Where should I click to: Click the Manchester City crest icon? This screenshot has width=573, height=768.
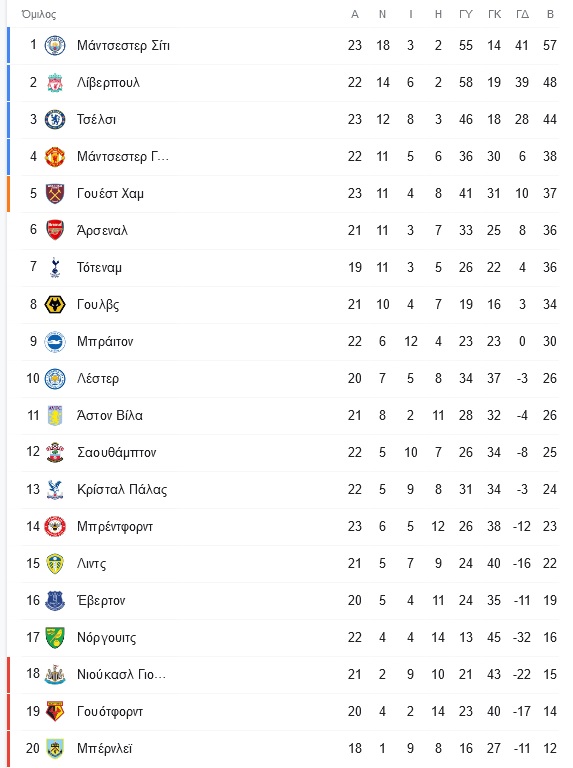[55, 46]
